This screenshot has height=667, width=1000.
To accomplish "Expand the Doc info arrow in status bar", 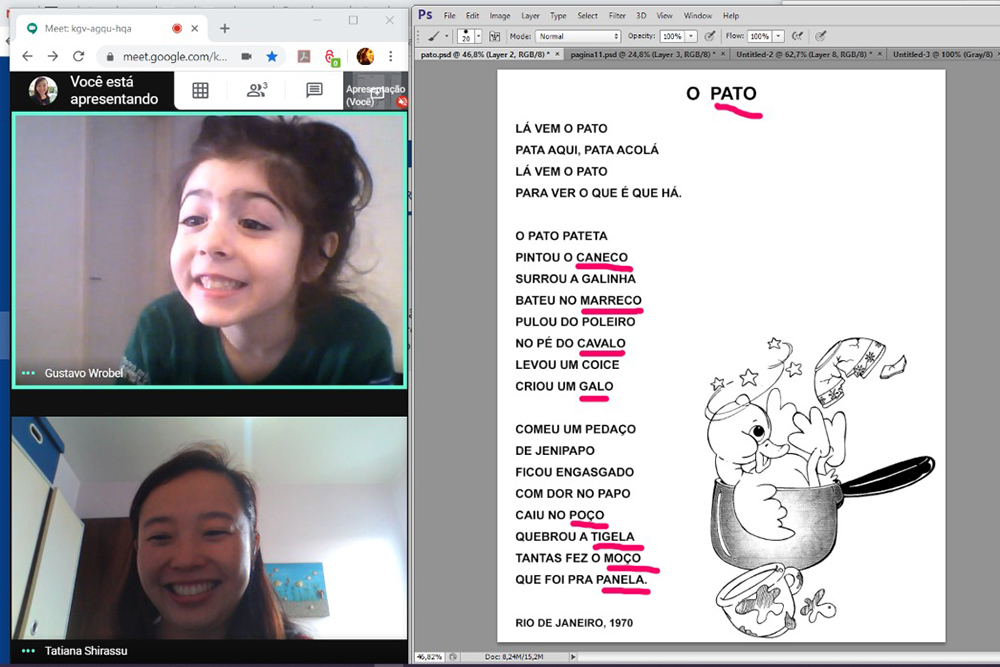I will click(x=573, y=657).
